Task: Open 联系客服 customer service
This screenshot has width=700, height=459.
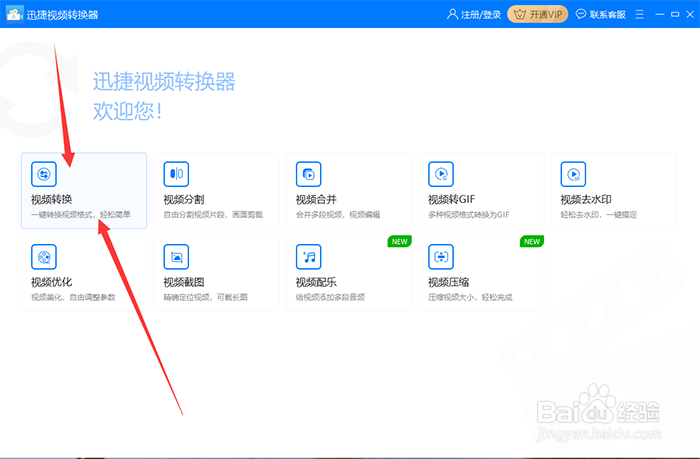Action: (x=608, y=15)
